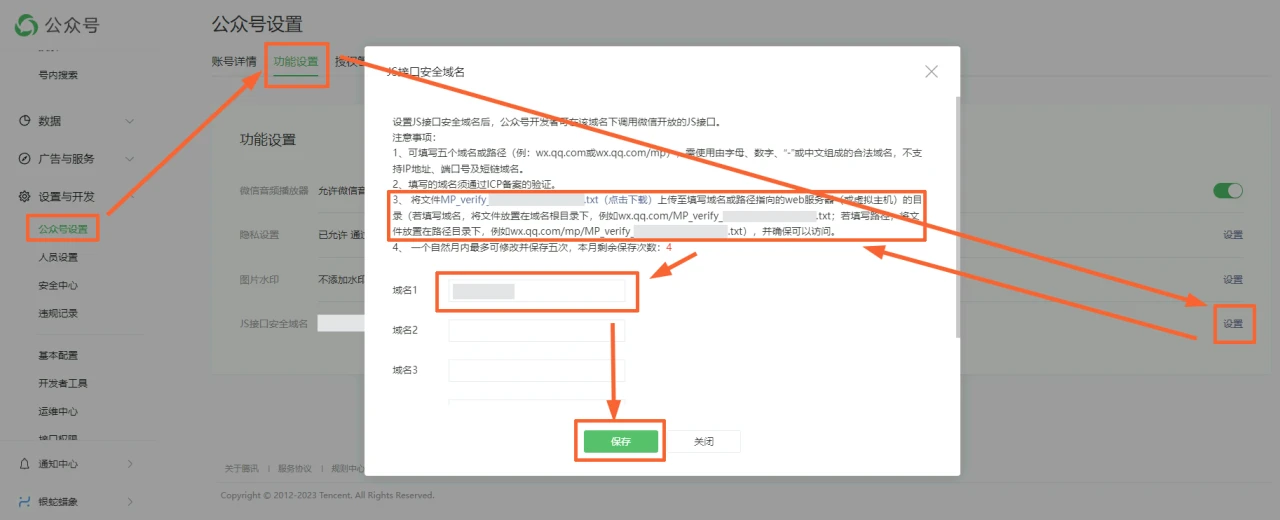Image resolution: width=1280 pixels, height=520 pixels.
Task: Collapse the 设置与开发 section chevron
Action: (x=130, y=197)
